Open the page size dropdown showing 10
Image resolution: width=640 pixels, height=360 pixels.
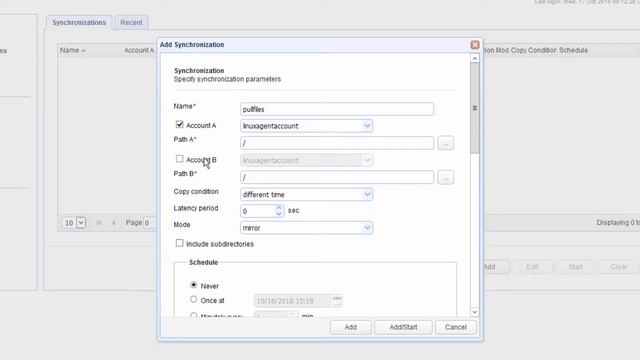pos(81,222)
